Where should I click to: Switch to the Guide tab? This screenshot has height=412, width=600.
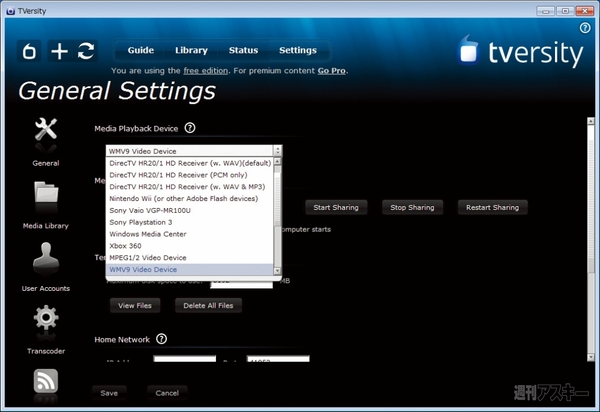[x=141, y=50]
